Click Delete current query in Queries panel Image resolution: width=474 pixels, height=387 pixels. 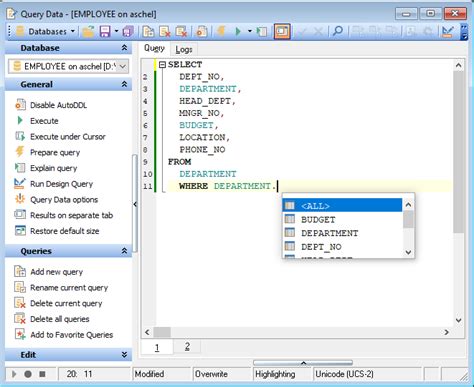click(x=59, y=303)
